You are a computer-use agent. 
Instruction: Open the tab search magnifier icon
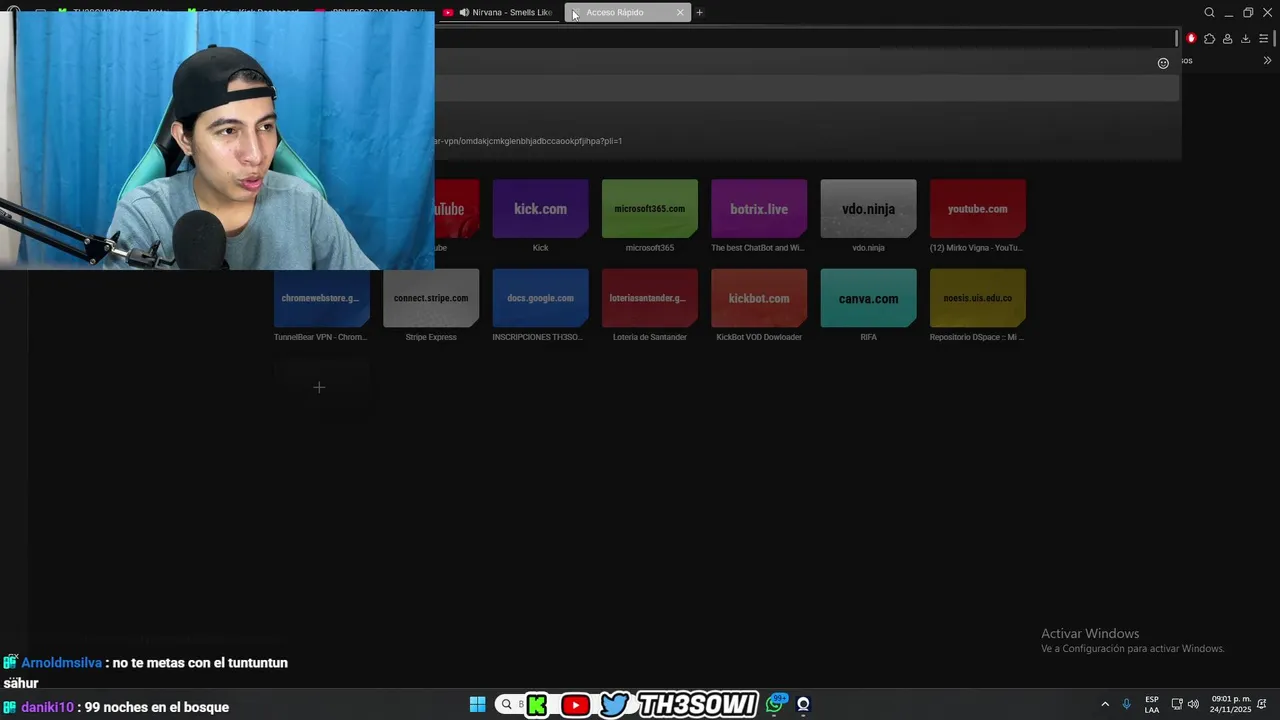(1209, 12)
